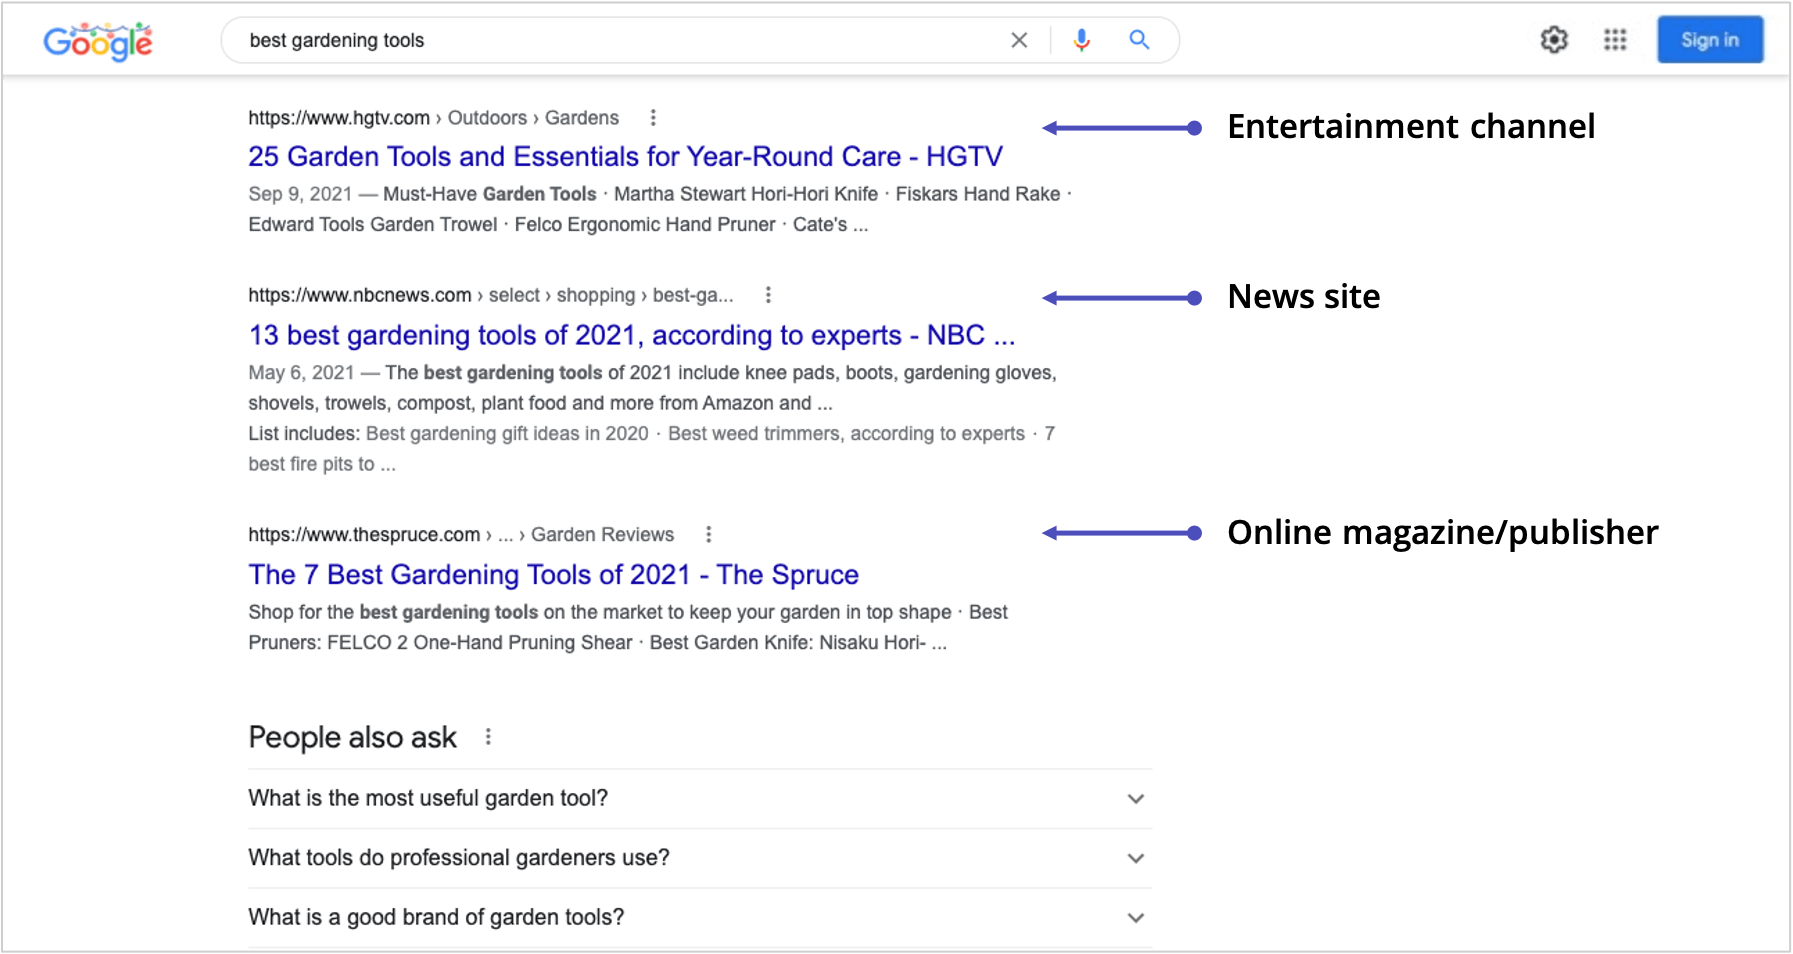Open 13 best gardening tools NBC link
This screenshot has width=1793, height=954.
pos(631,335)
